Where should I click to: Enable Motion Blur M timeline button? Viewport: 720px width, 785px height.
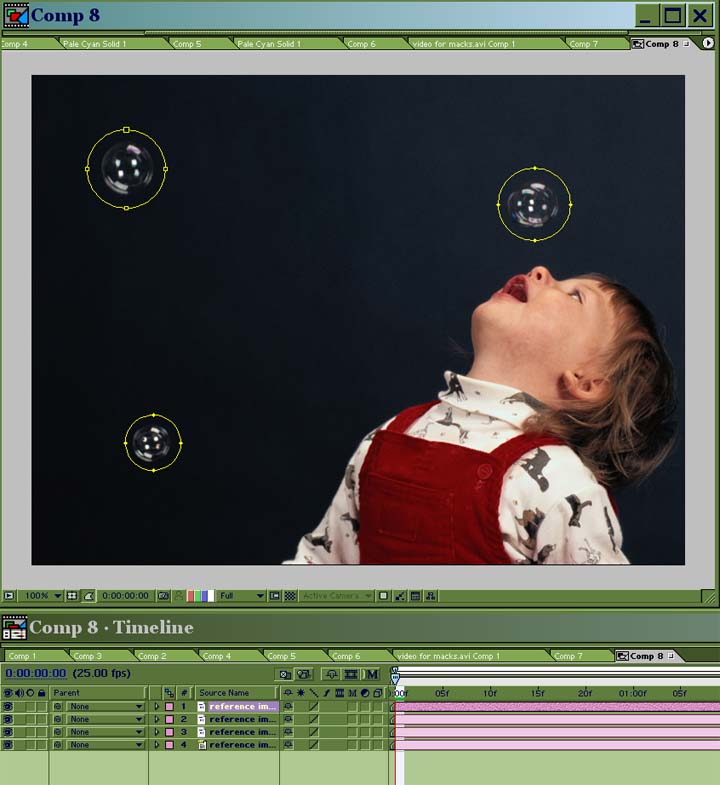(372, 674)
